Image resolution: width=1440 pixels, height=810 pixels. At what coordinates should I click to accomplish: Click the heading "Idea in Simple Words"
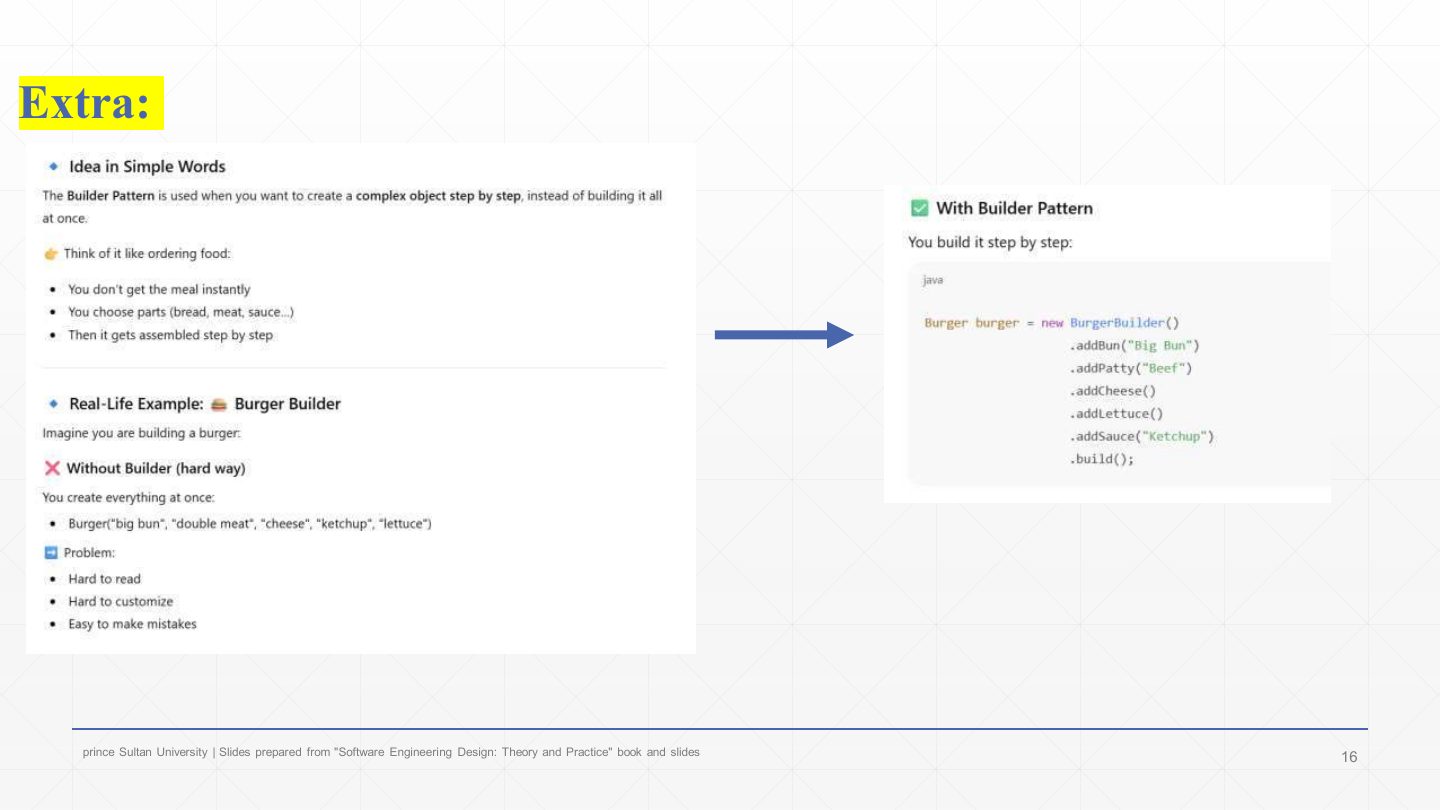(x=147, y=167)
